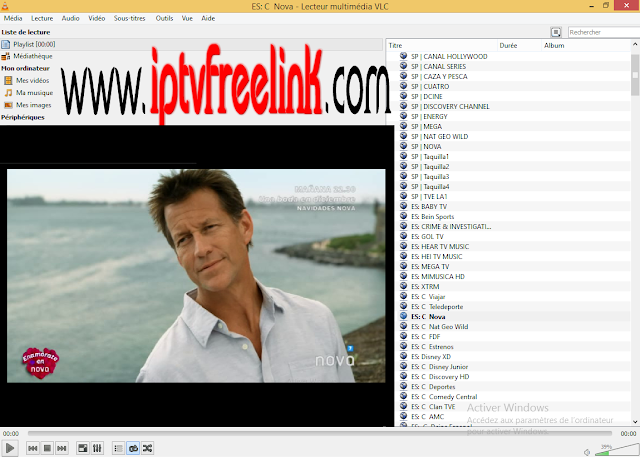The image size is (640, 457).
Task: Open the Vue menu
Action: 187,18
